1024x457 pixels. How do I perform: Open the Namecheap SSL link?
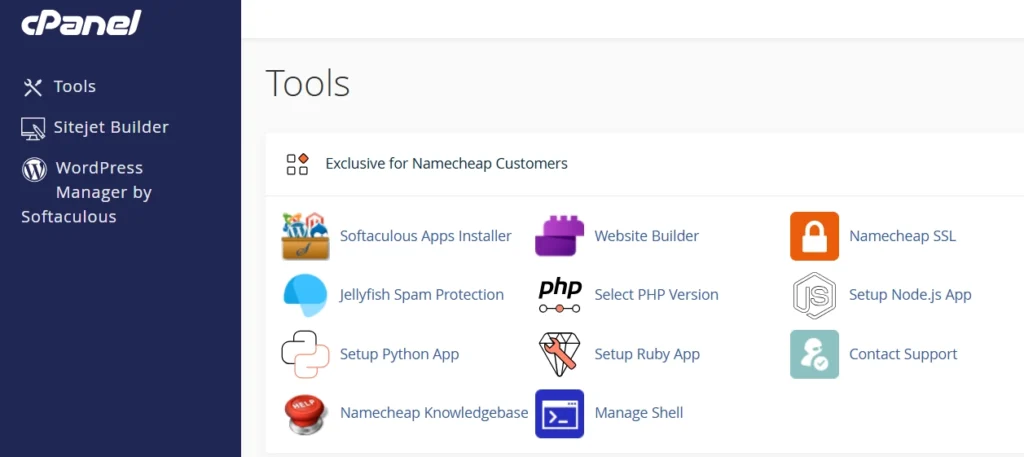[903, 236]
